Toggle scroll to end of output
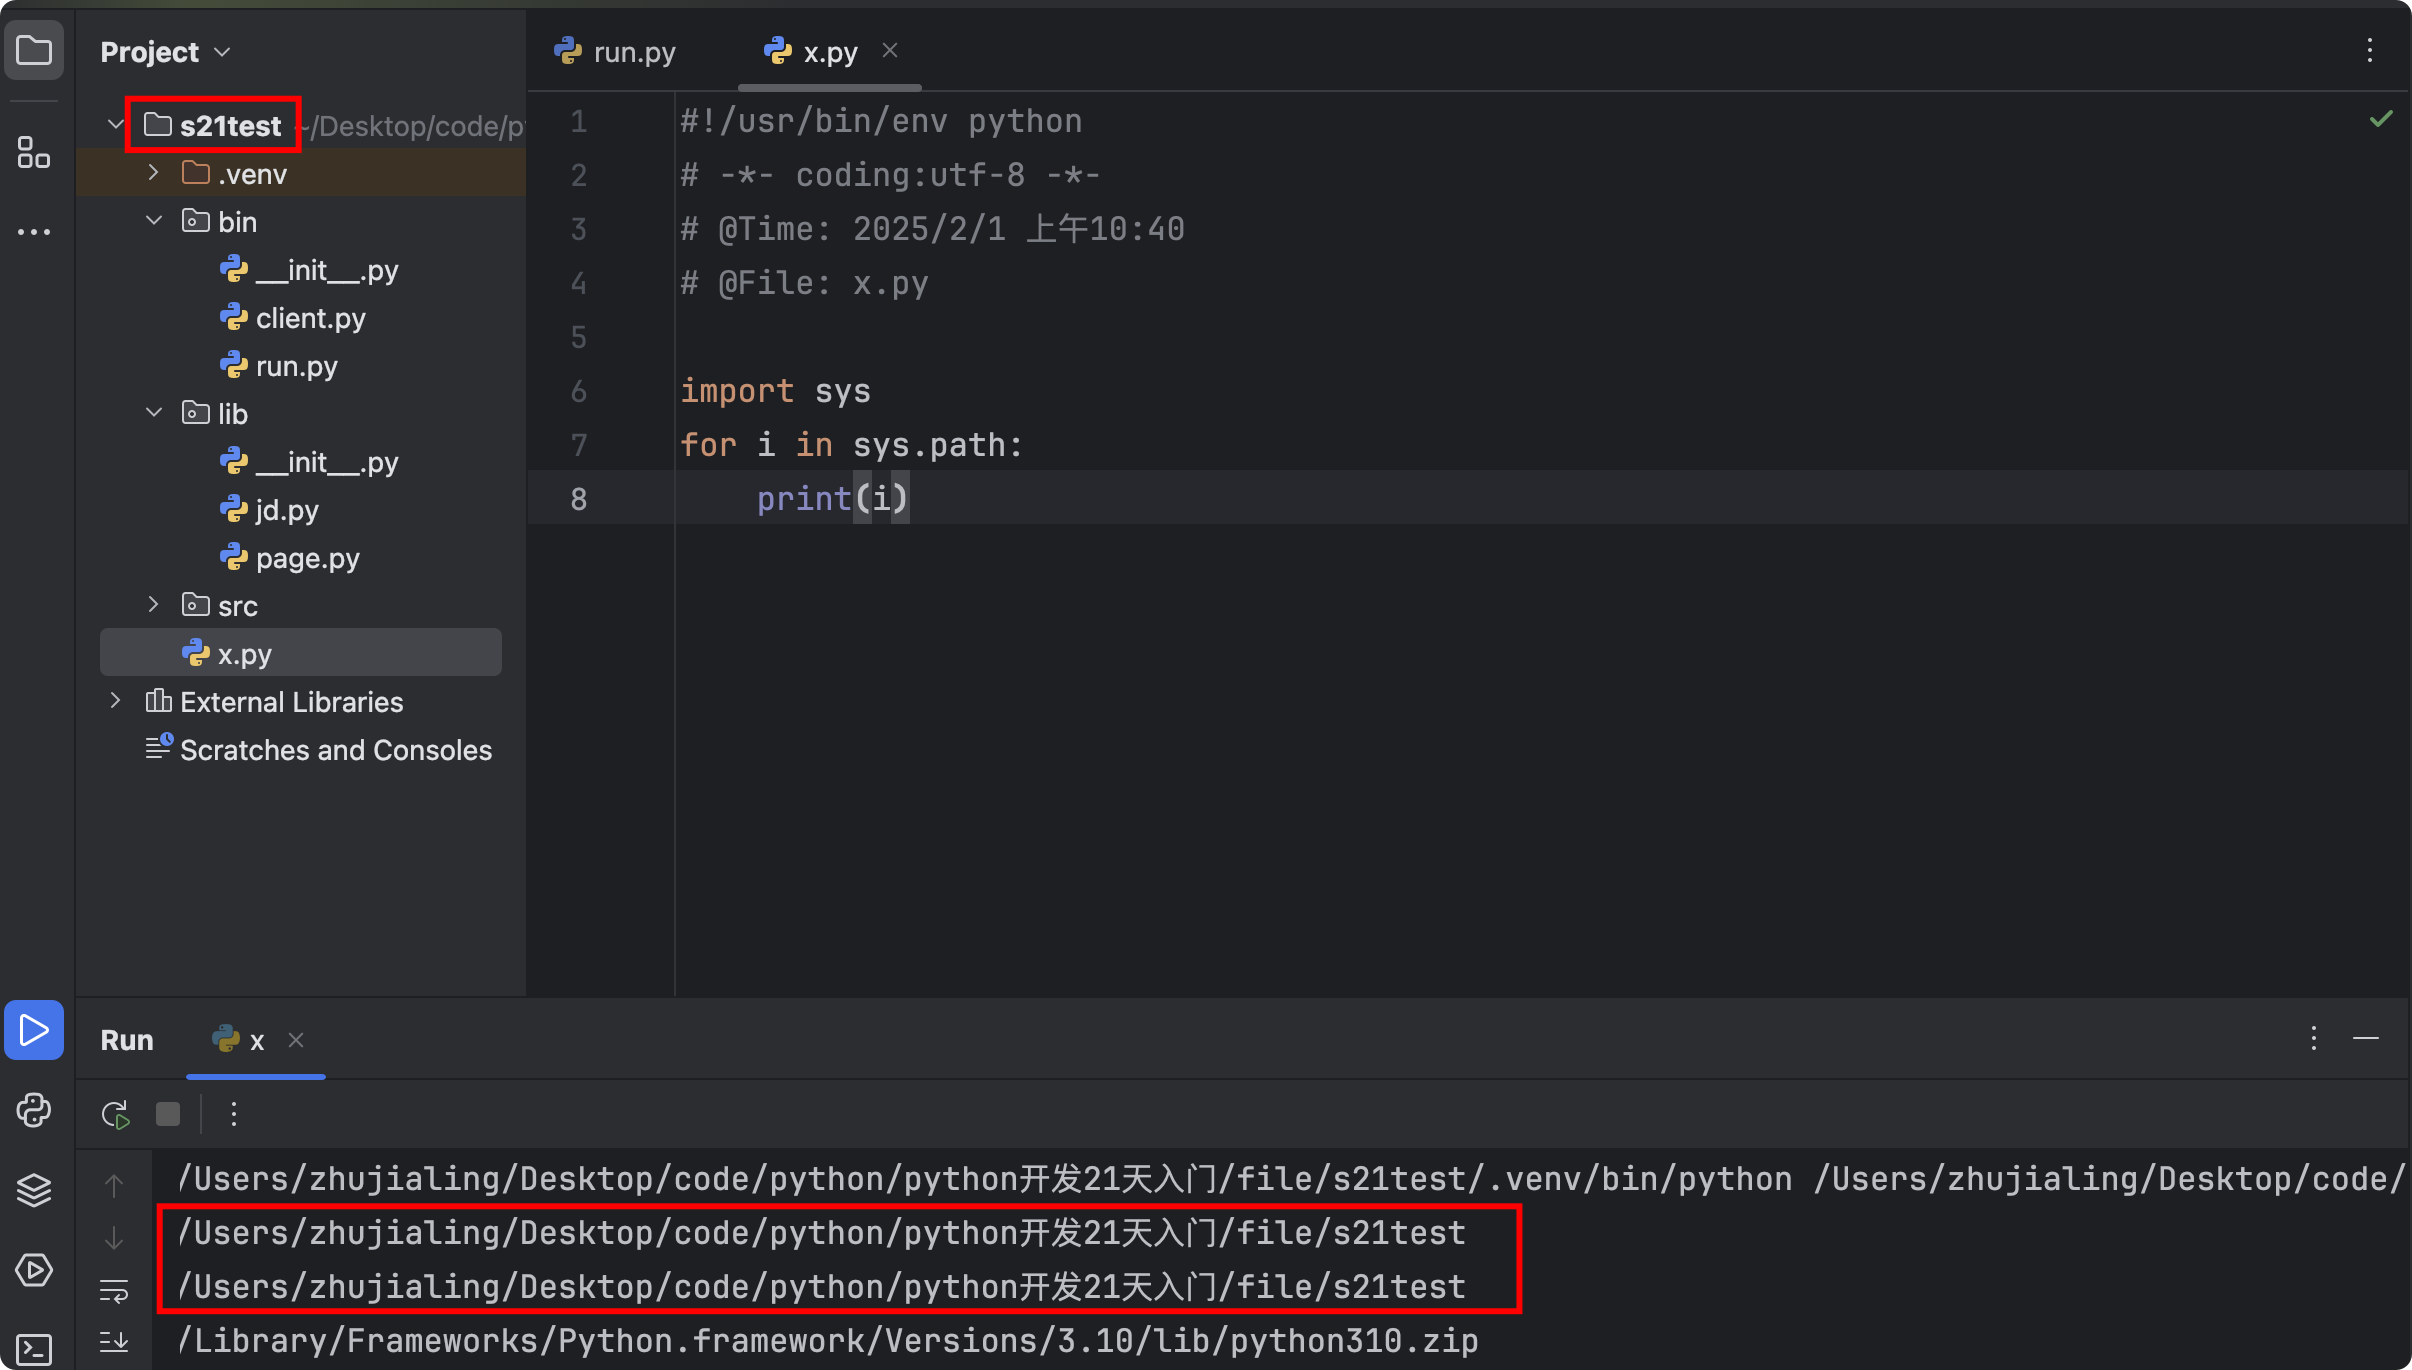This screenshot has width=2412, height=1370. (x=114, y=1342)
